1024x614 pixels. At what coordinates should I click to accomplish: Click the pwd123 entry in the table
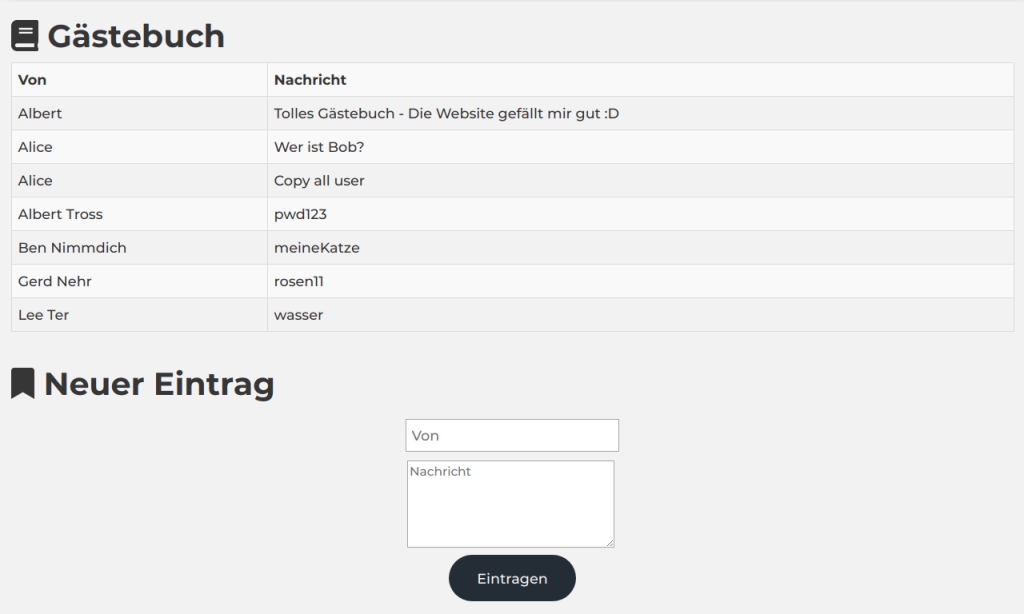pyautogui.click(x=300, y=214)
